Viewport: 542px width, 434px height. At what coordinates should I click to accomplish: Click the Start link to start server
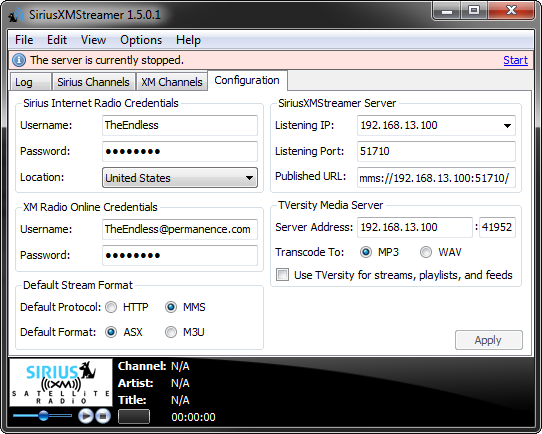(x=515, y=60)
